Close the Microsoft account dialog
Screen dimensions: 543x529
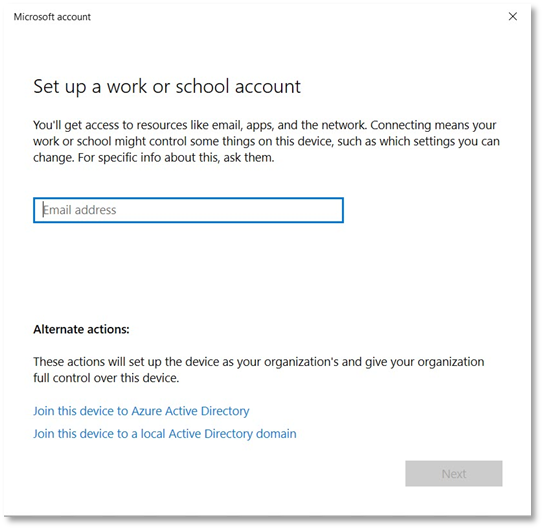[x=513, y=16]
